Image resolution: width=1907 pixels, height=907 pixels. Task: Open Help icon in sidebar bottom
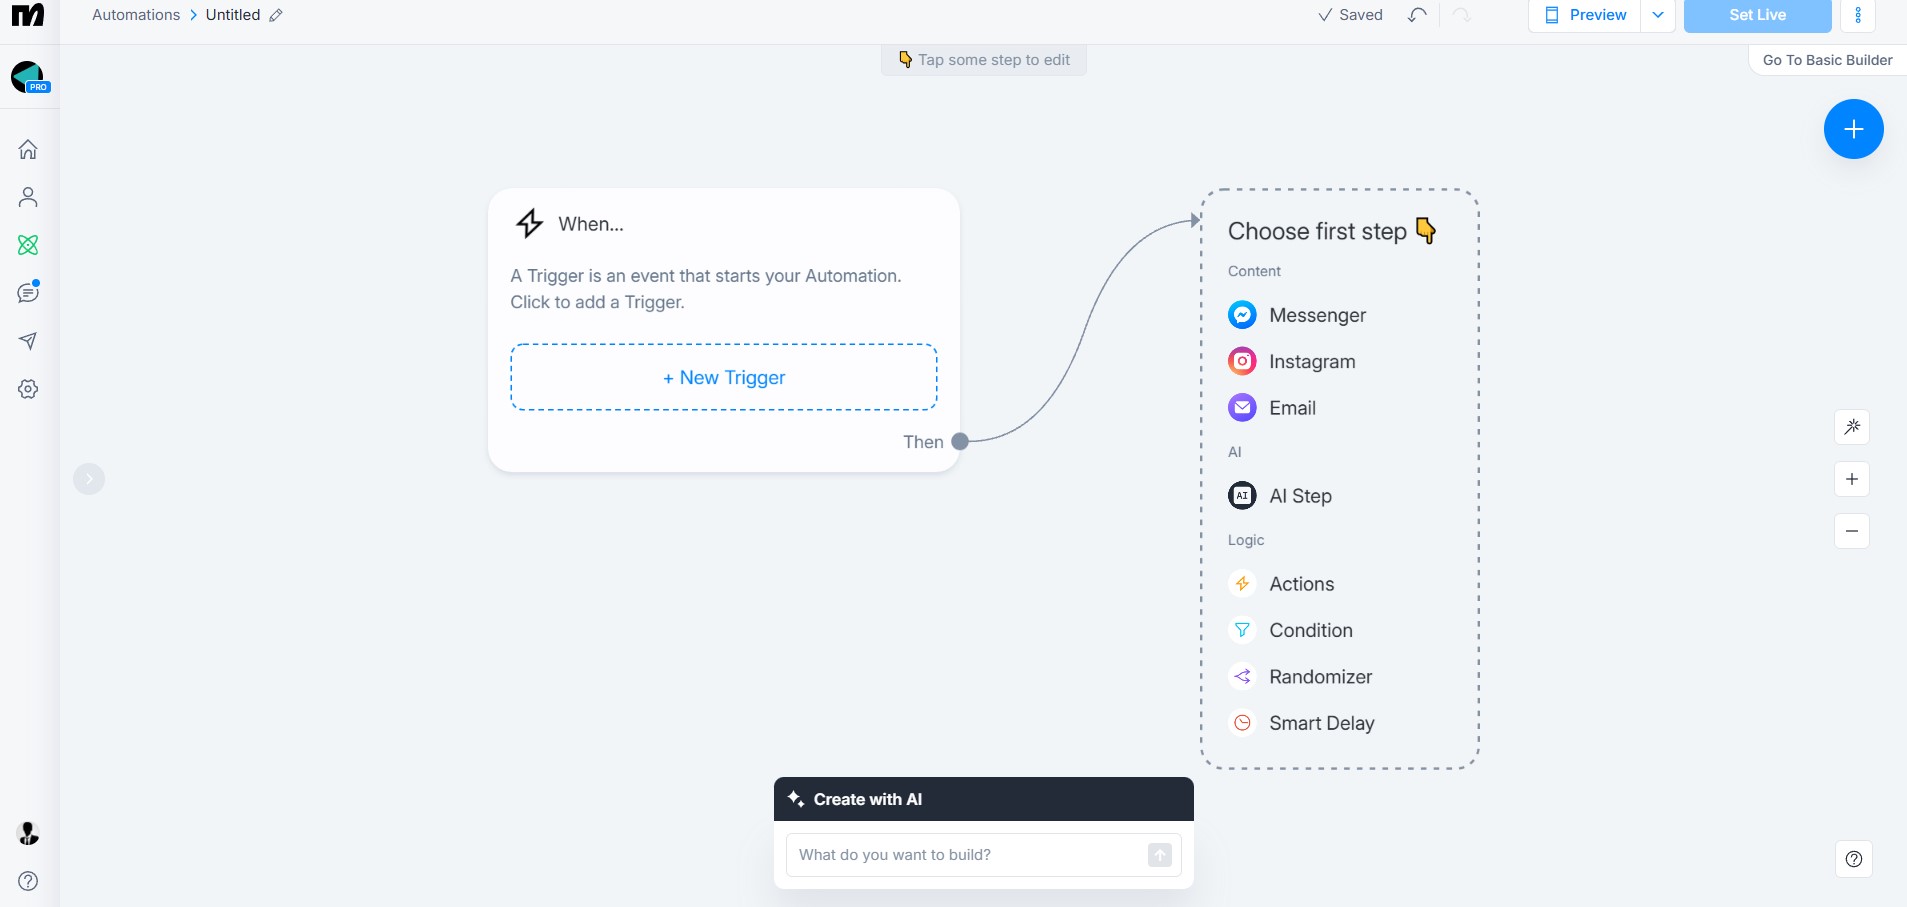[x=28, y=881]
